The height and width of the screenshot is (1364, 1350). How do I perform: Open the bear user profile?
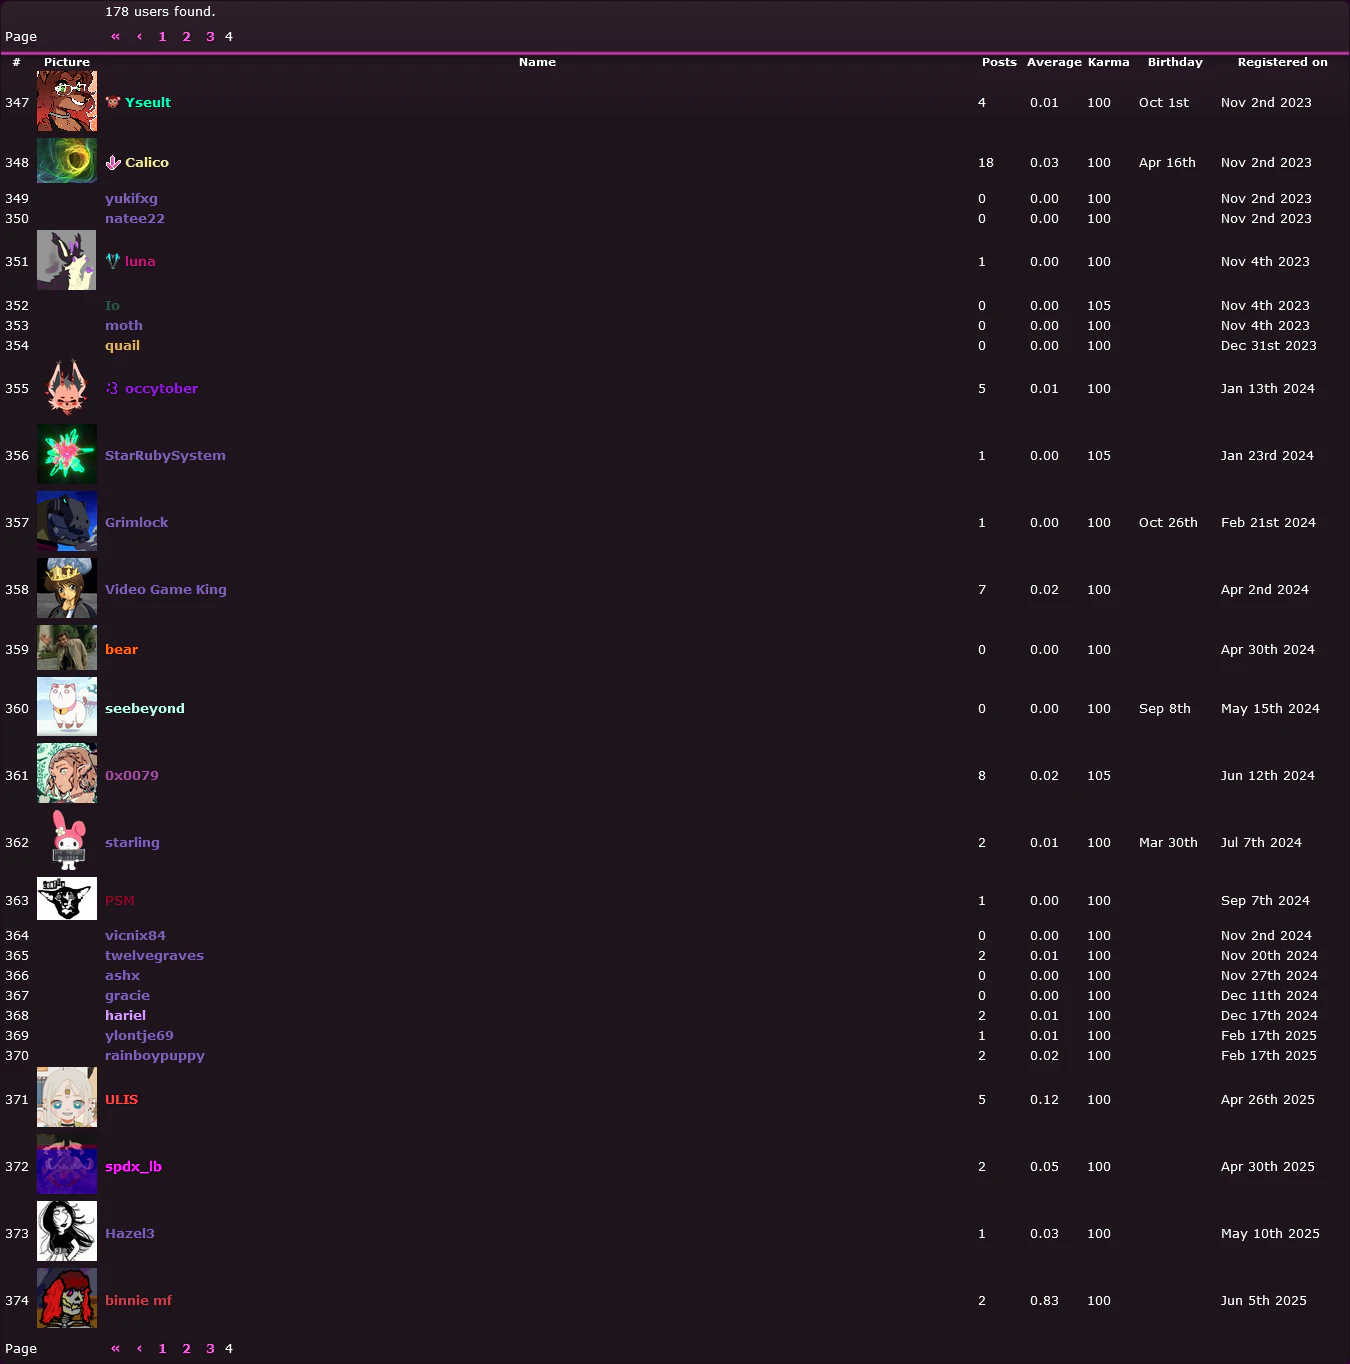click(121, 650)
